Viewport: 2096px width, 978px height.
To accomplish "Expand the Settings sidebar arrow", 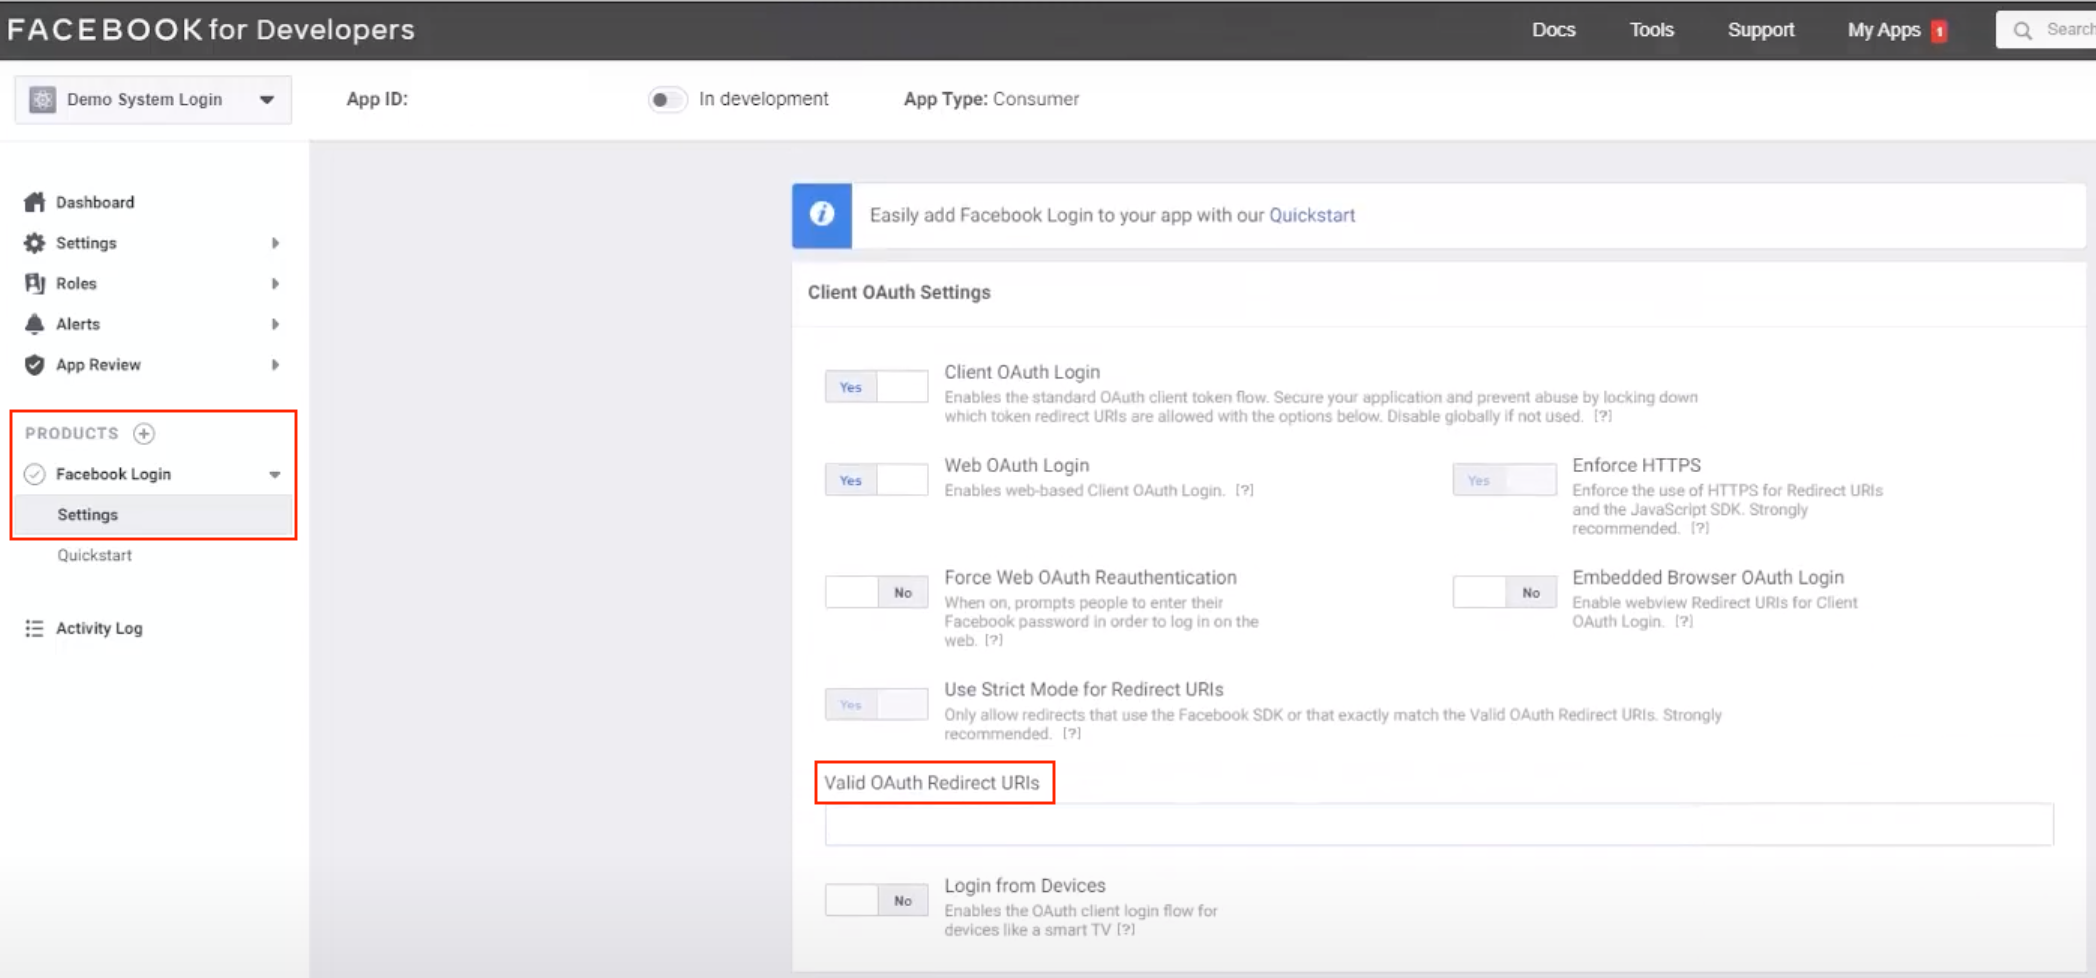I will coord(275,243).
